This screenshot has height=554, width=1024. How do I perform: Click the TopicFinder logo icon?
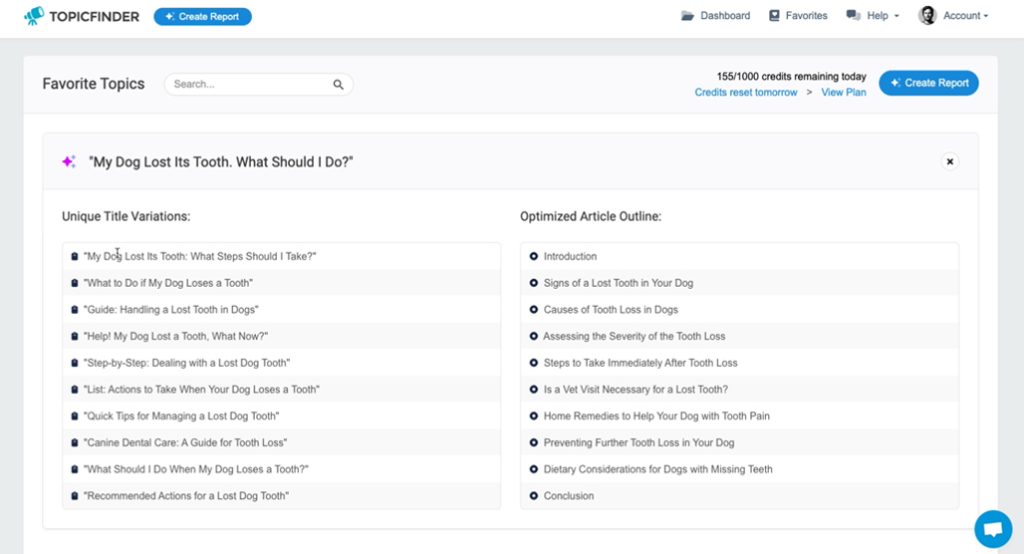pyautogui.click(x=34, y=16)
